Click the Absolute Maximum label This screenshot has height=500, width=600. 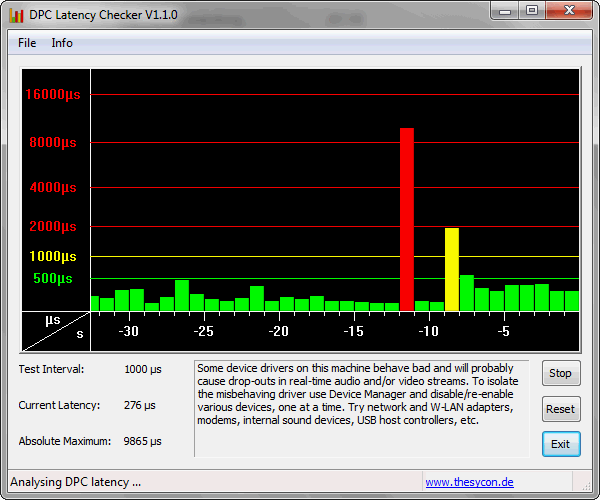point(65,441)
